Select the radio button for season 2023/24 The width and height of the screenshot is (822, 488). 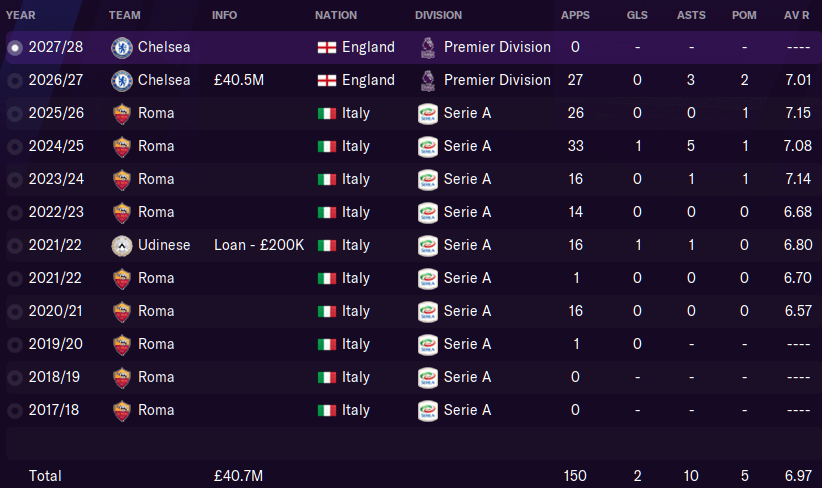point(15,180)
